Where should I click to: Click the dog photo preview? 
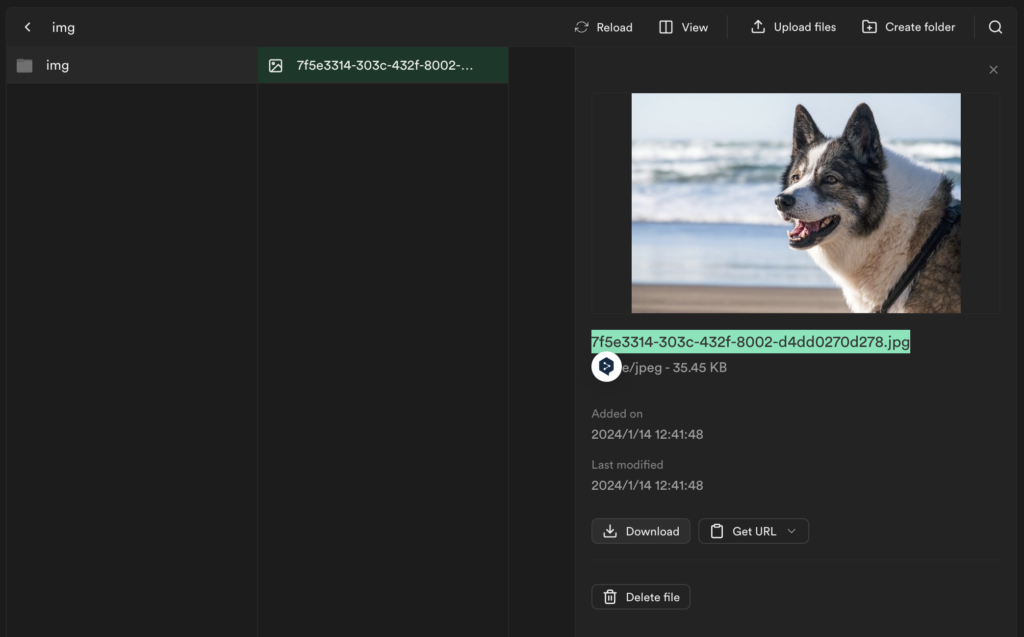[795, 203]
